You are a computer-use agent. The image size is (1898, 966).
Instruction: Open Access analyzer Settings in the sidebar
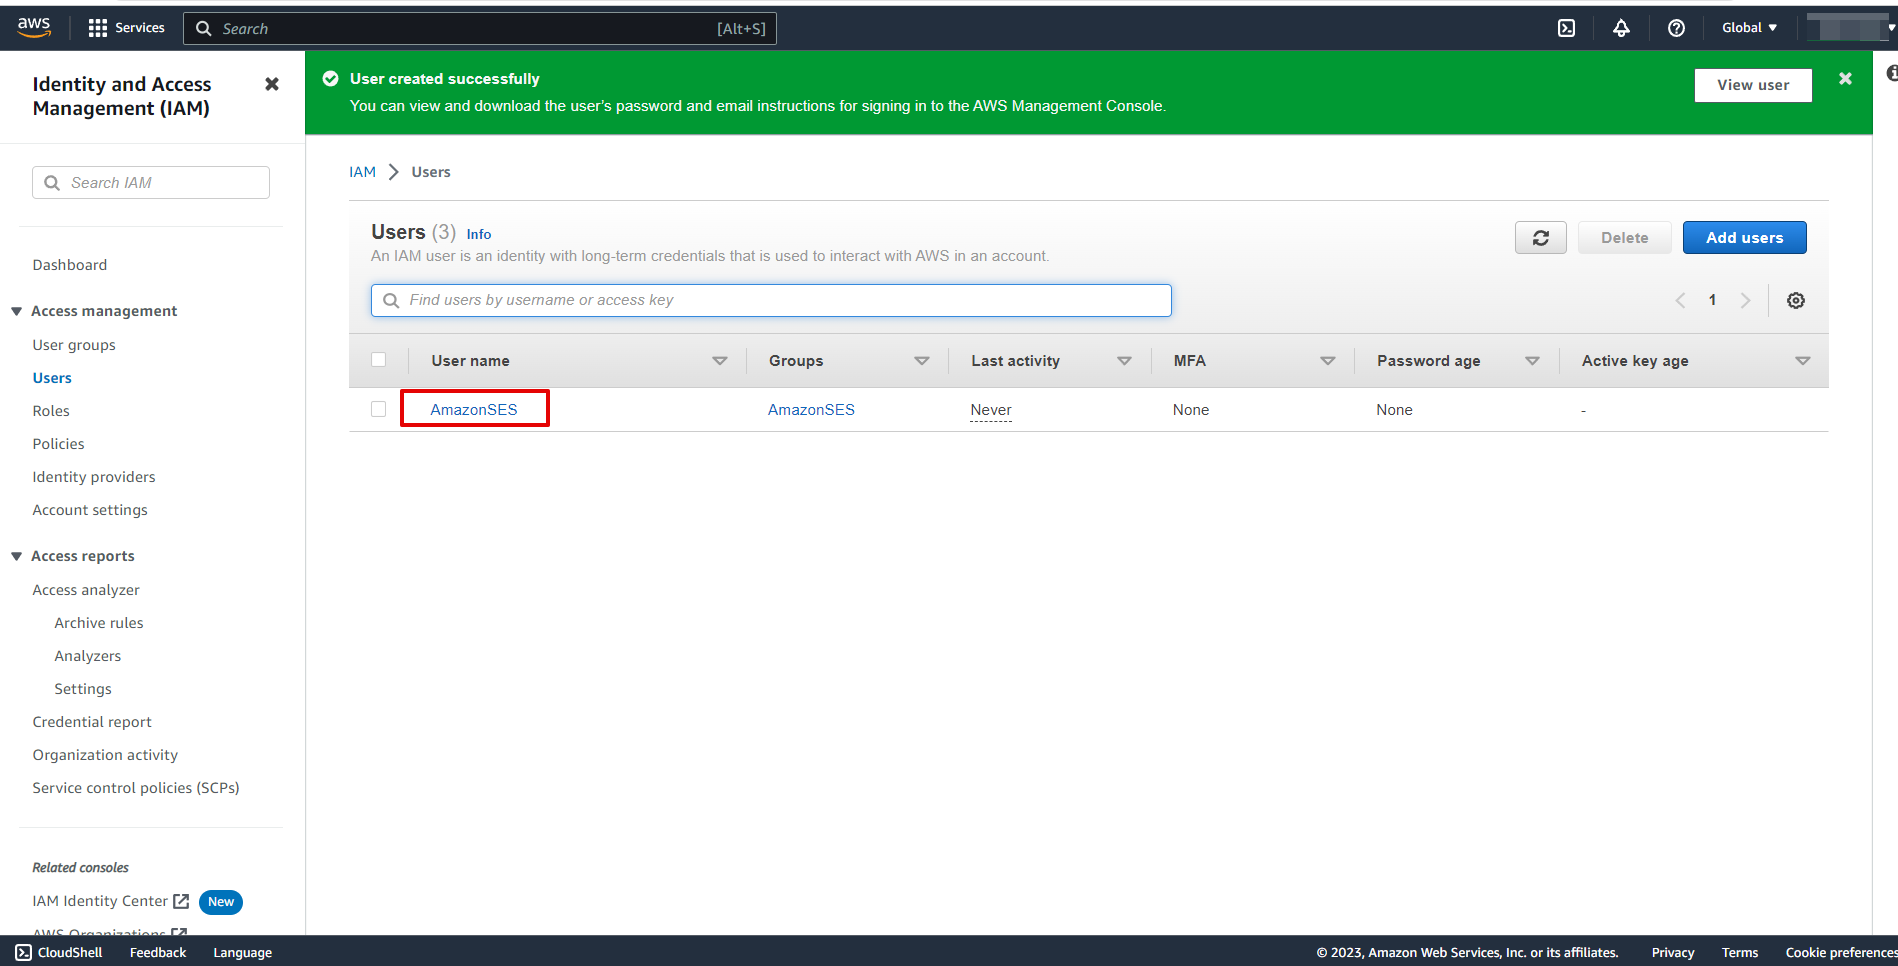(x=83, y=689)
